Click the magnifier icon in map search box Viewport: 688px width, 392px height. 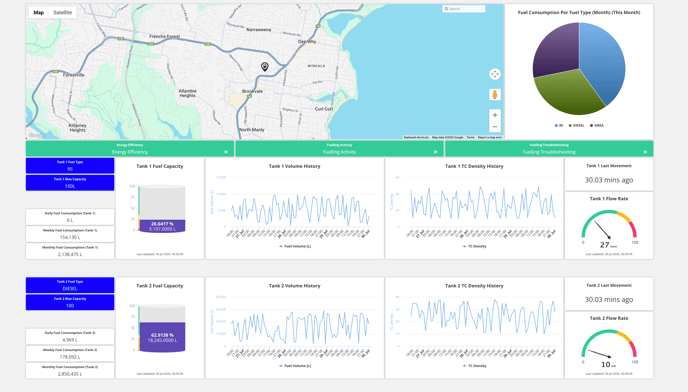(446, 9)
